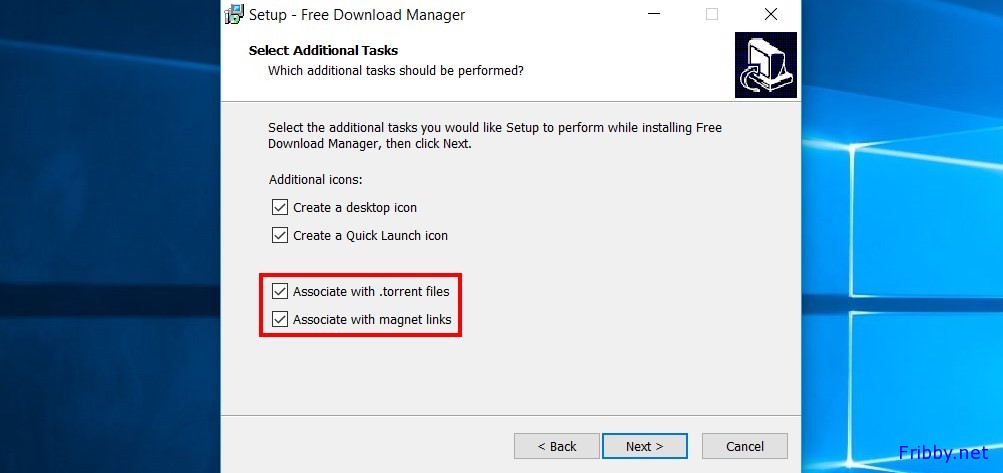
Task: Click the Additional icons label
Action: point(315,180)
